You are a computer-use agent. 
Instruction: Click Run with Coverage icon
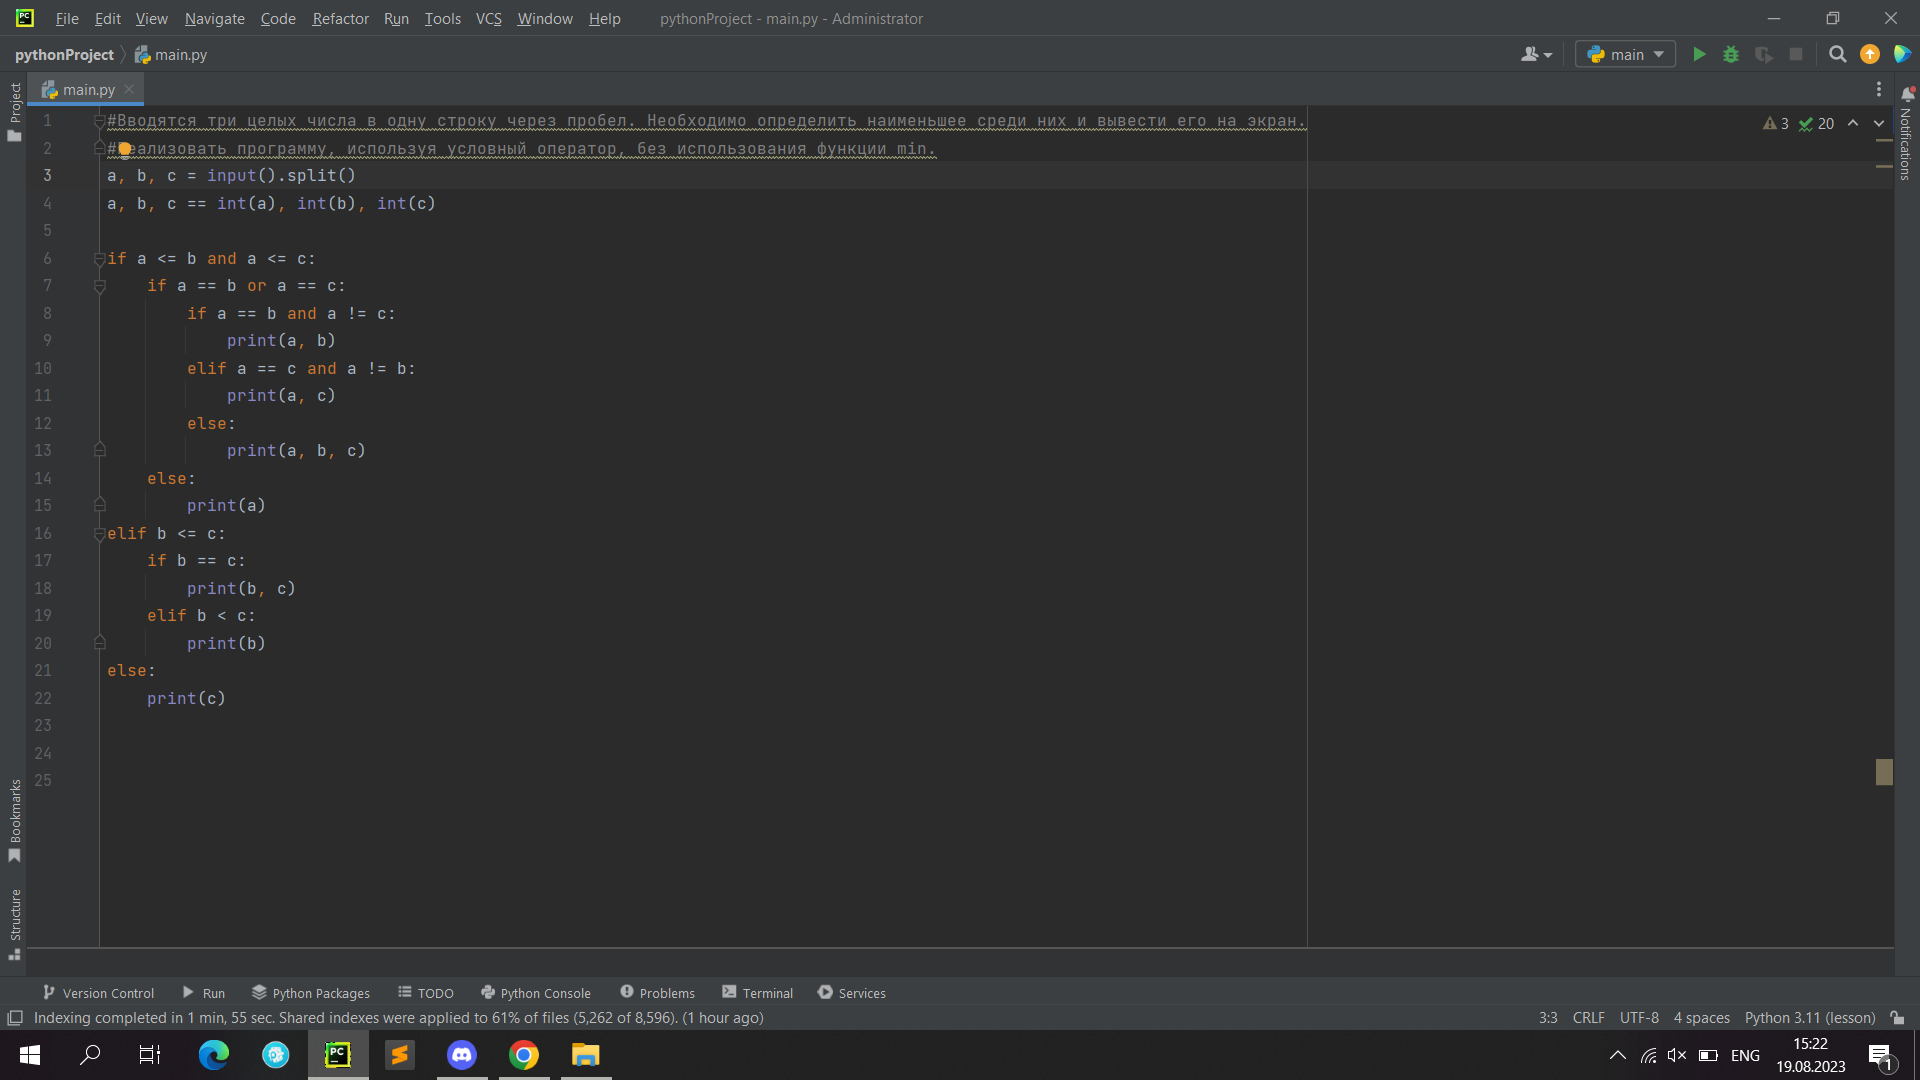tap(1764, 55)
